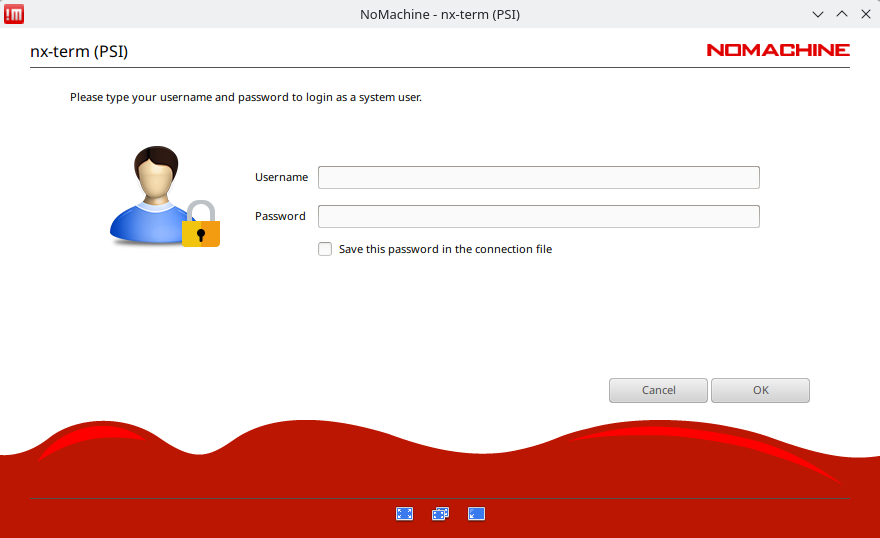Click the fullscreen on all monitors icon
Screen dimensions: 880x538
441,513
